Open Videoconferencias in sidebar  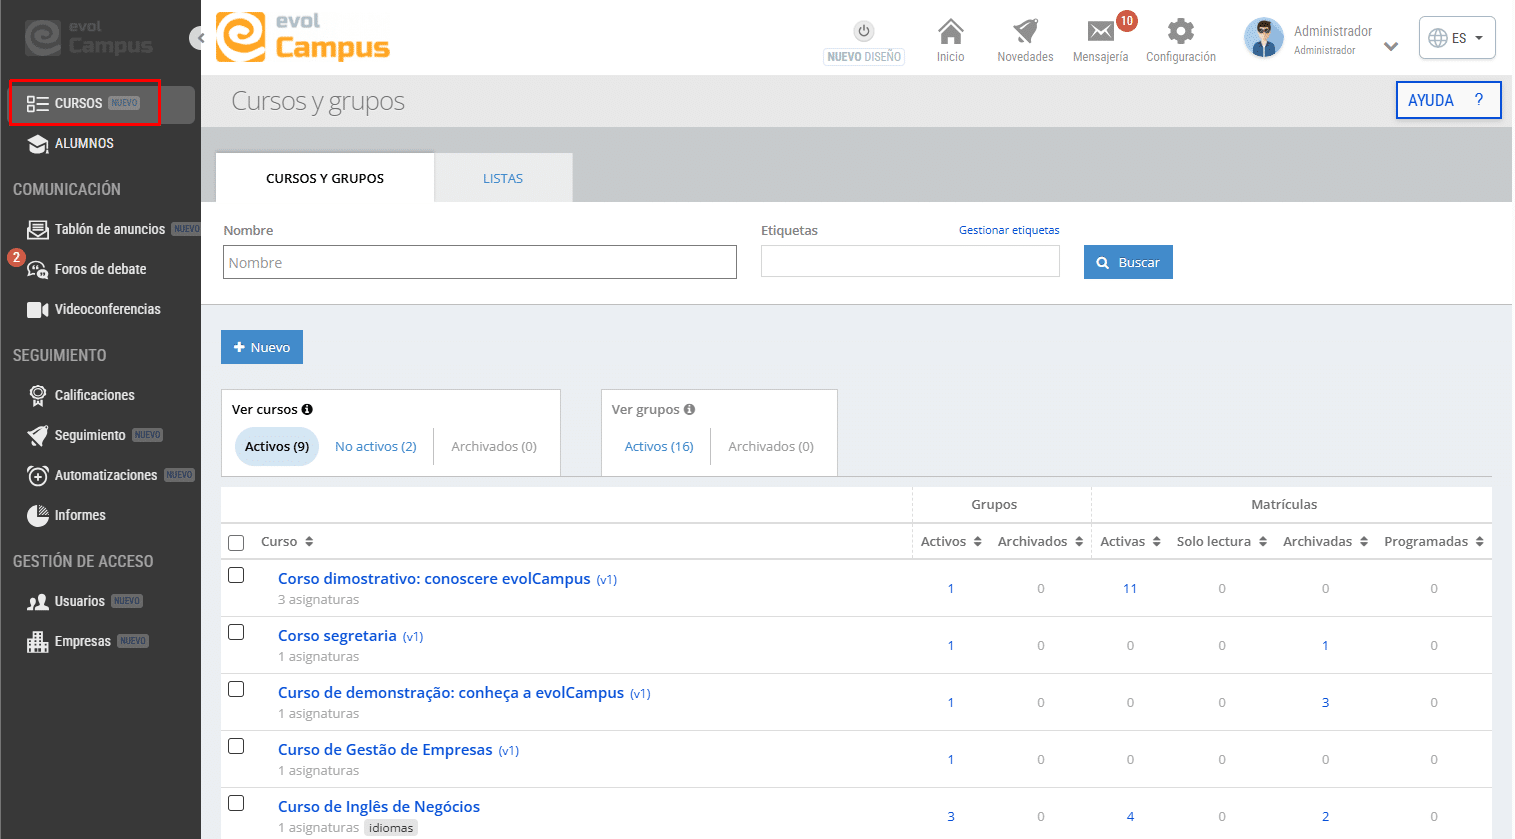pyautogui.click(x=107, y=309)
